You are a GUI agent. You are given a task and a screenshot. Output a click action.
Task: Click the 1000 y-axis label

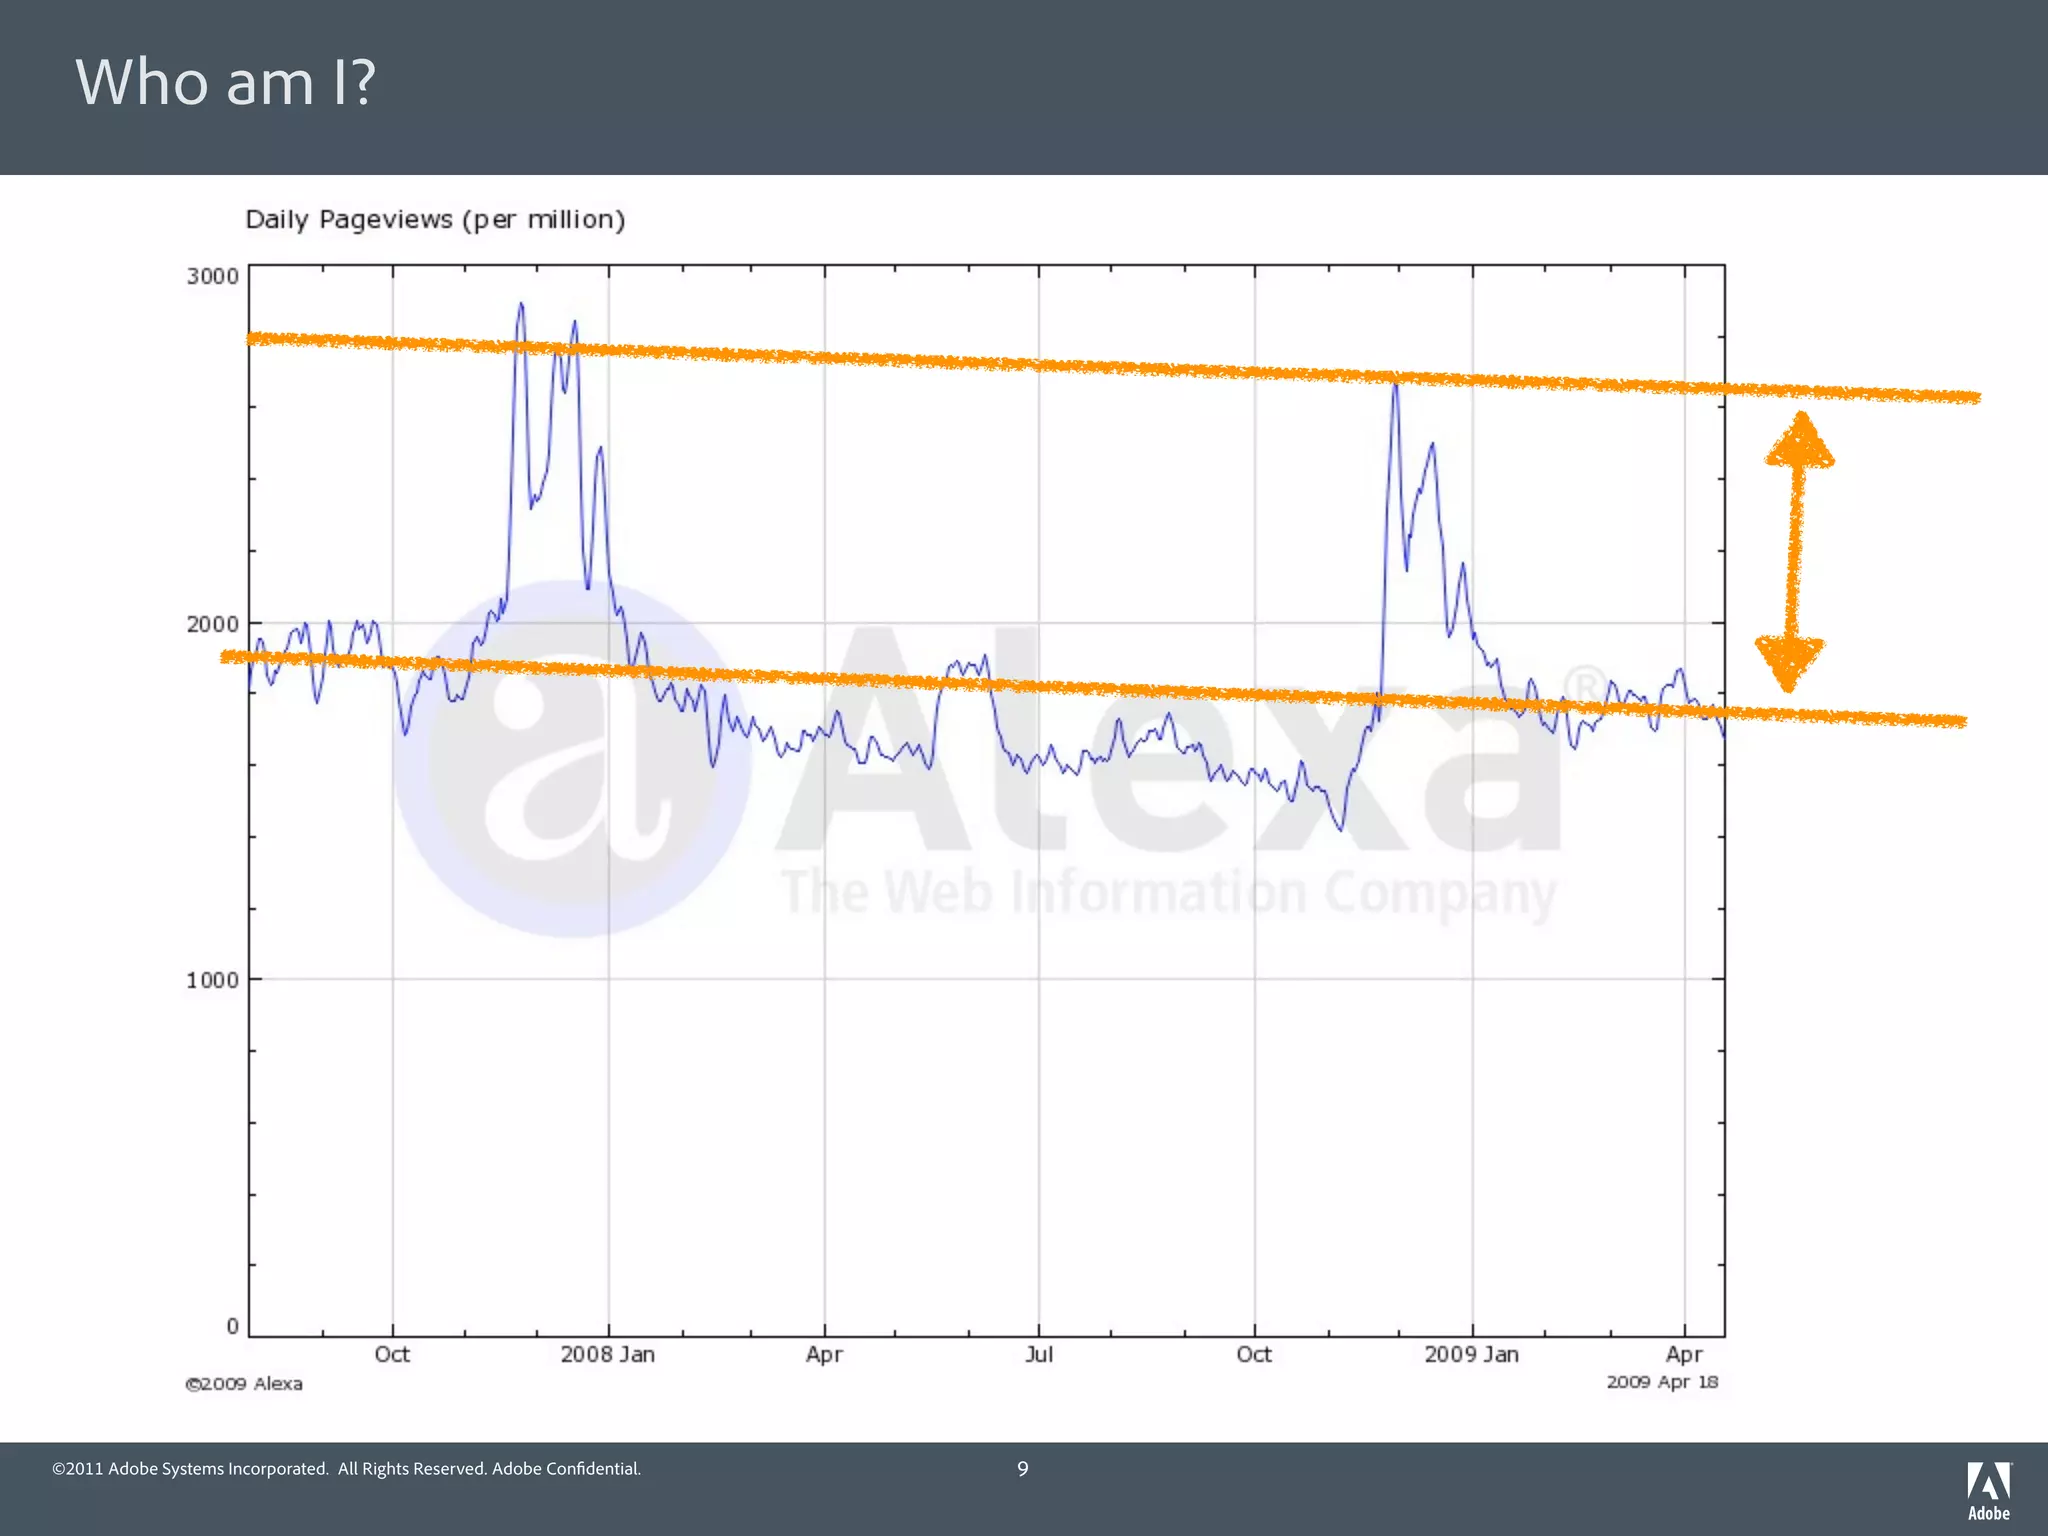[212, 980]
